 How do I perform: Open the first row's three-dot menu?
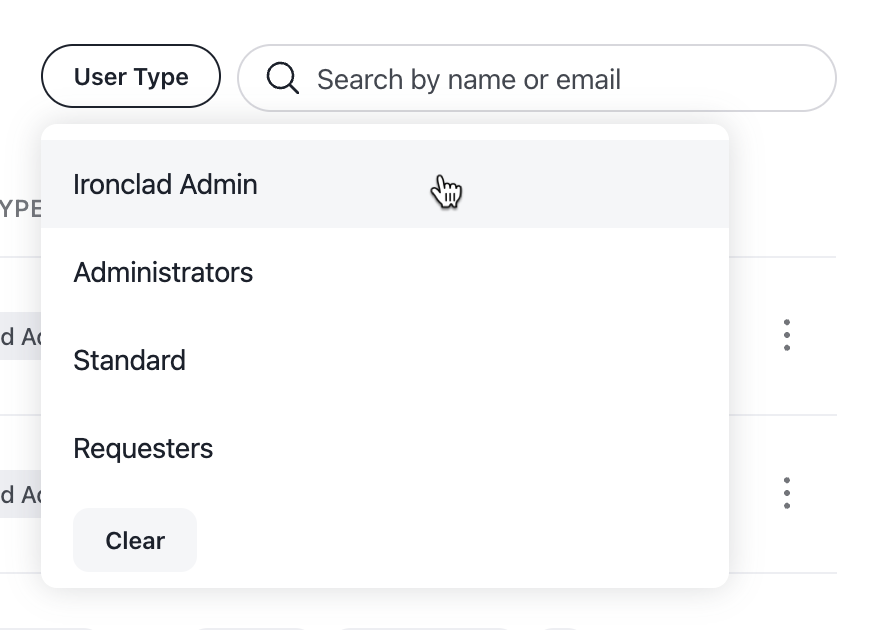point(787,335)
